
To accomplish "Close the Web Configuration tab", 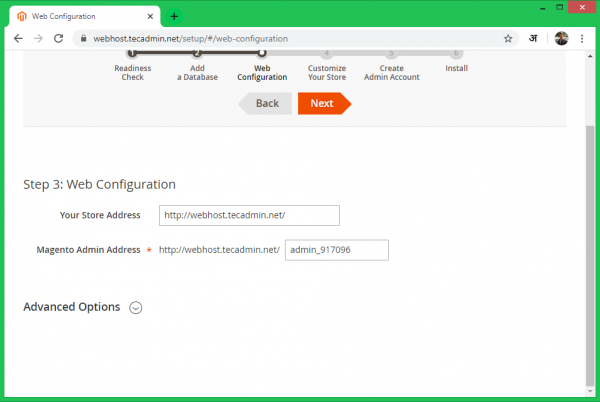I will coord(151,16).
